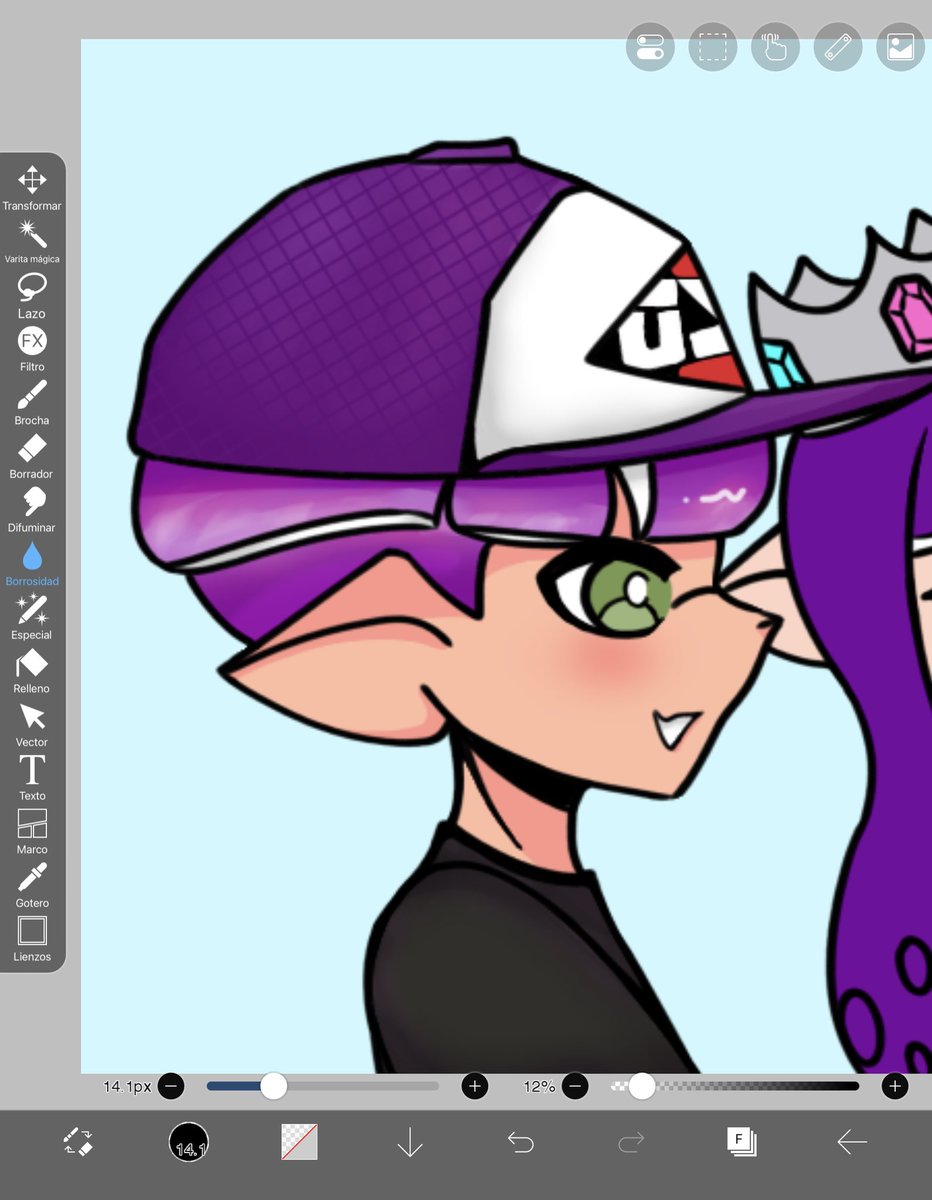
Task: Select the Brocha brush tool
Action: [32, 403]
